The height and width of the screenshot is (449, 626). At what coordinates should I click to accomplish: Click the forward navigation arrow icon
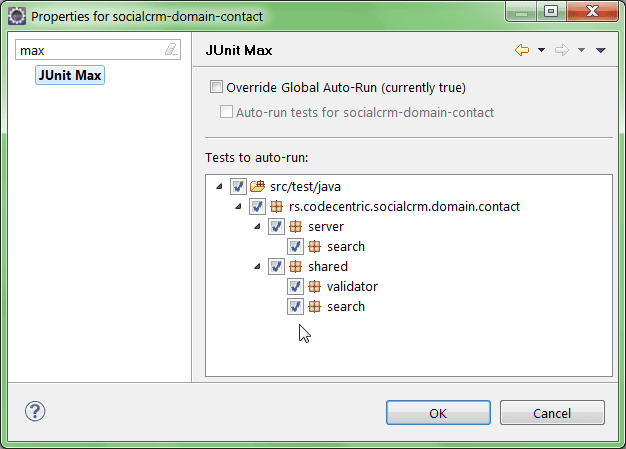[x=563, y=50]
